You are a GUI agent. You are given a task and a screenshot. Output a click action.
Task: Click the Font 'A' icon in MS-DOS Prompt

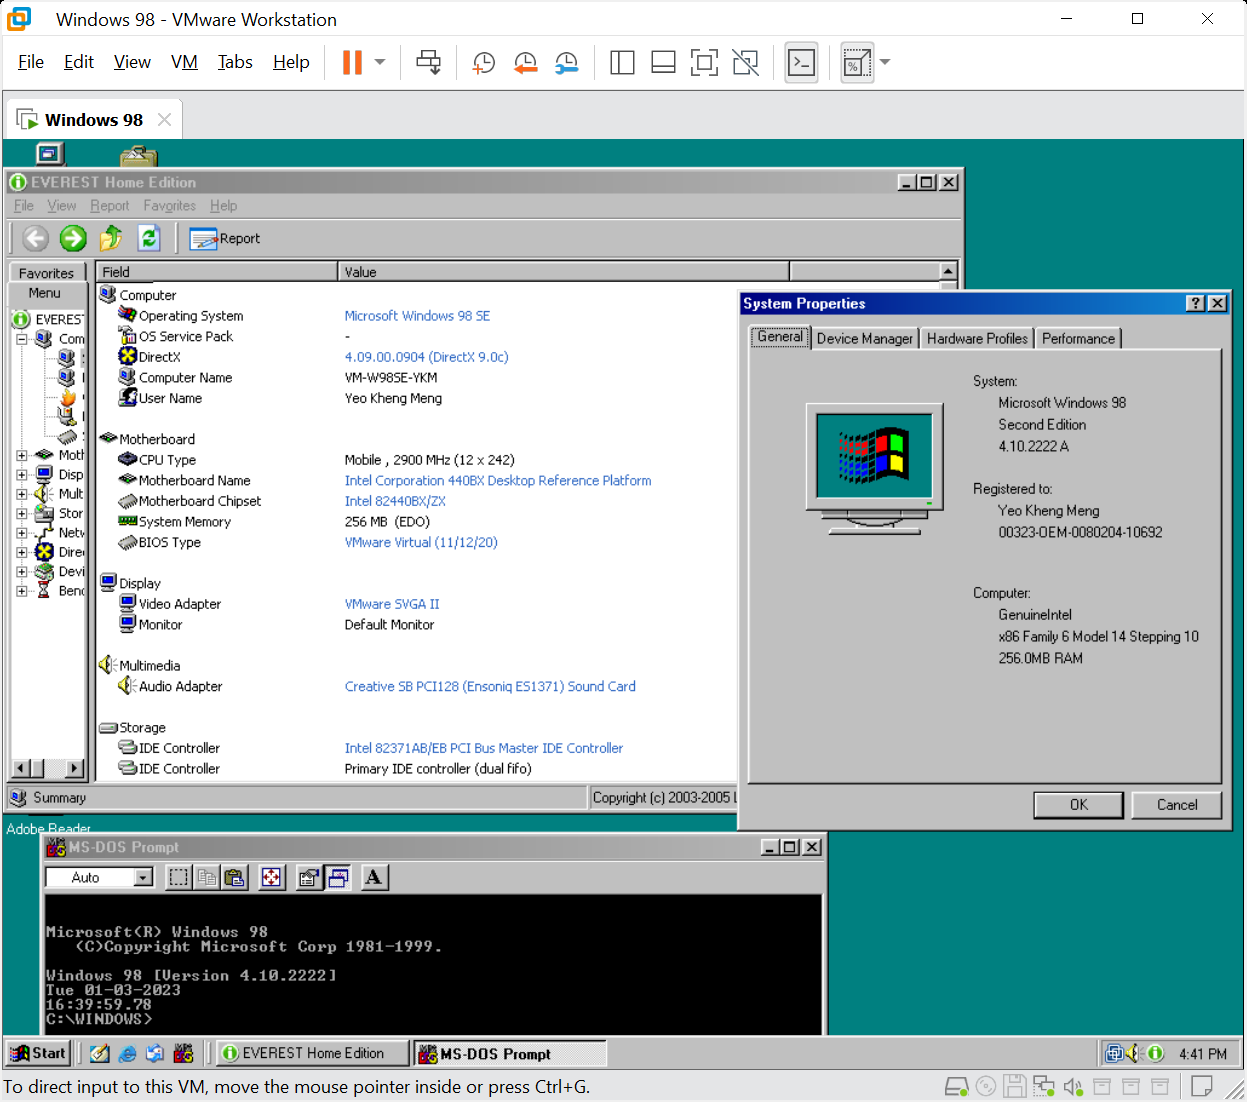tap(374, 877)
